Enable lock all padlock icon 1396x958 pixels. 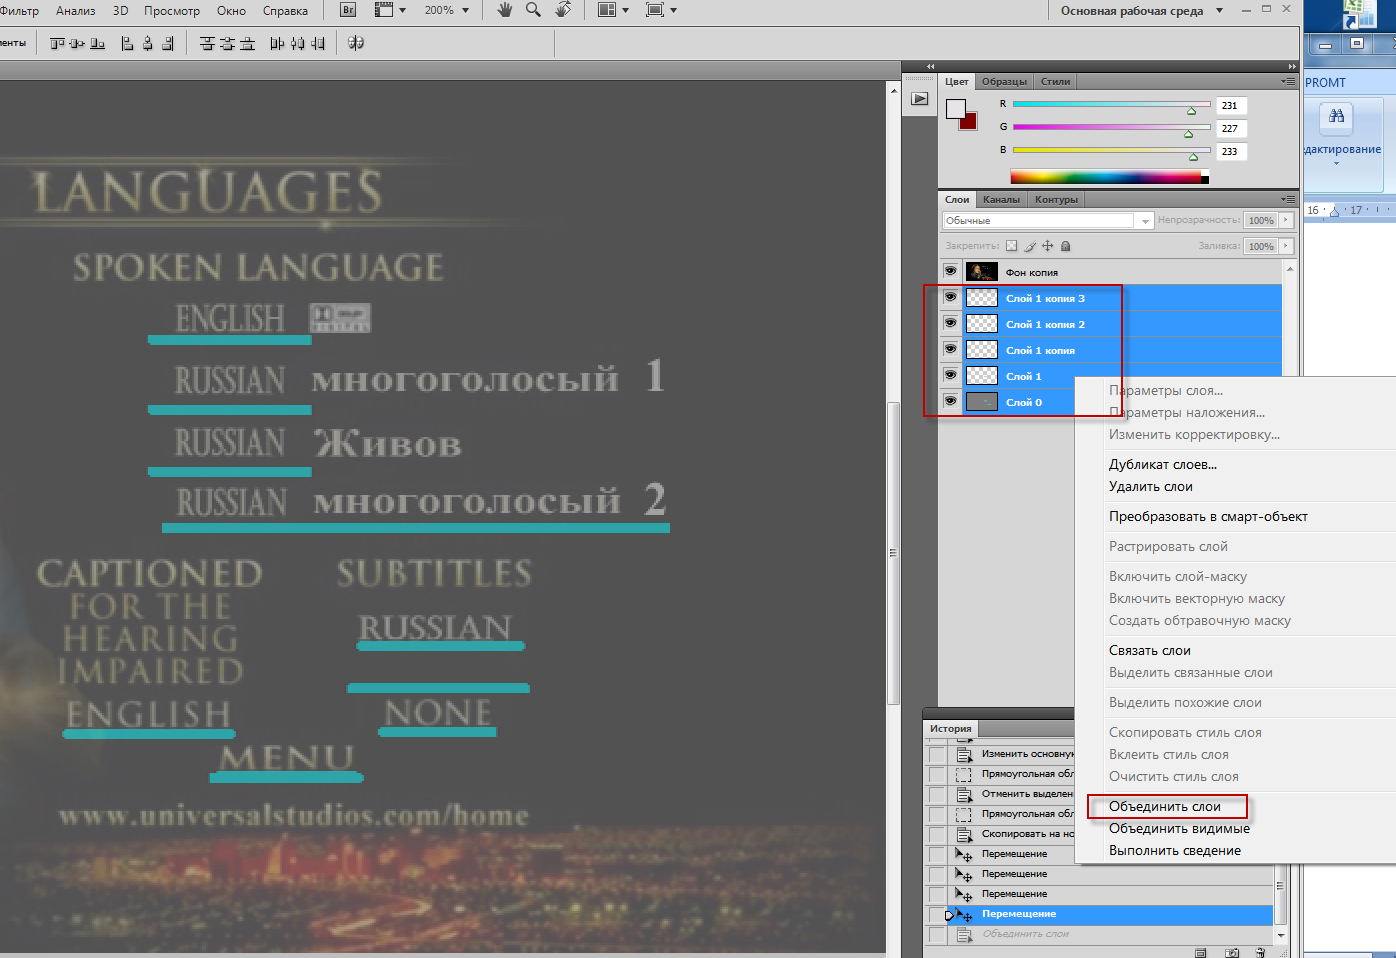(x=1066, y=246)
